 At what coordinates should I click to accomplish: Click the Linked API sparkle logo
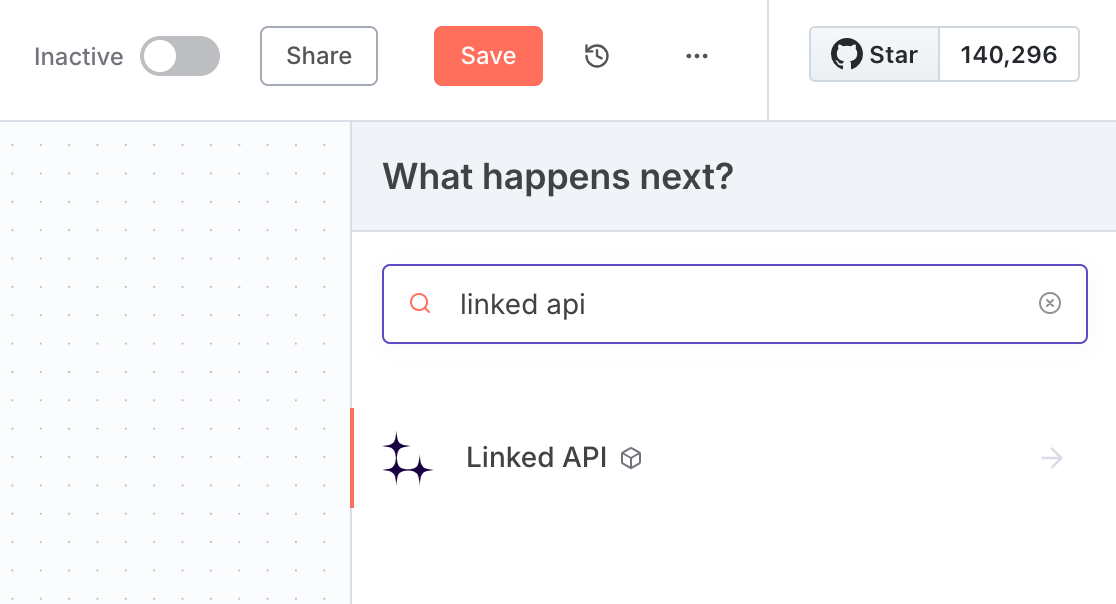pyautogui.click(x=407, y=458)
